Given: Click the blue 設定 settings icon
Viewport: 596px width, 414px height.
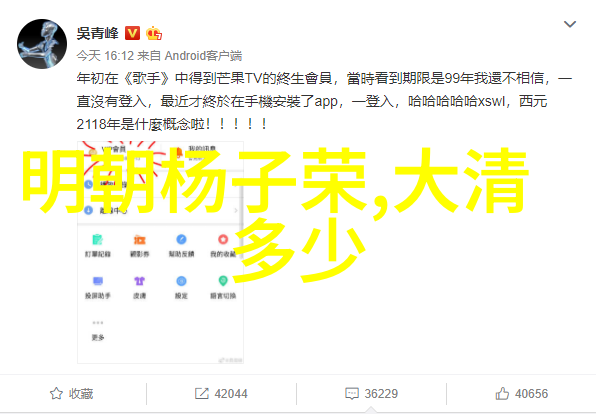Looking at the screenshot, I should pos(181,281).
